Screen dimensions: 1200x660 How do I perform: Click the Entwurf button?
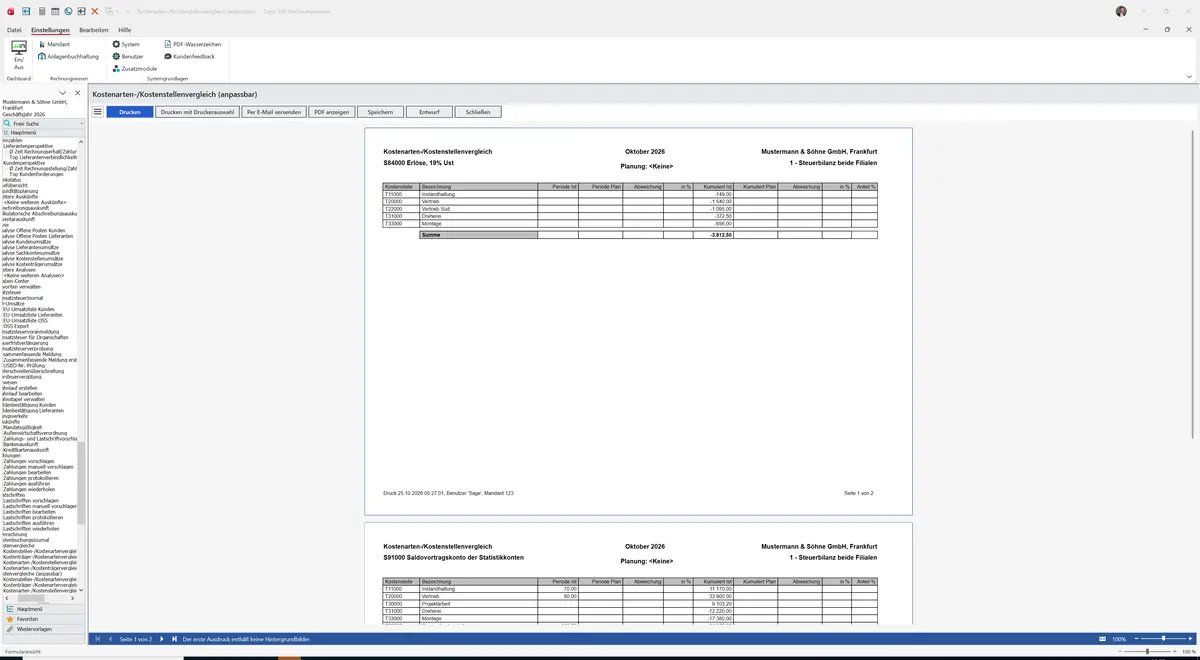(x=430, y=112)
